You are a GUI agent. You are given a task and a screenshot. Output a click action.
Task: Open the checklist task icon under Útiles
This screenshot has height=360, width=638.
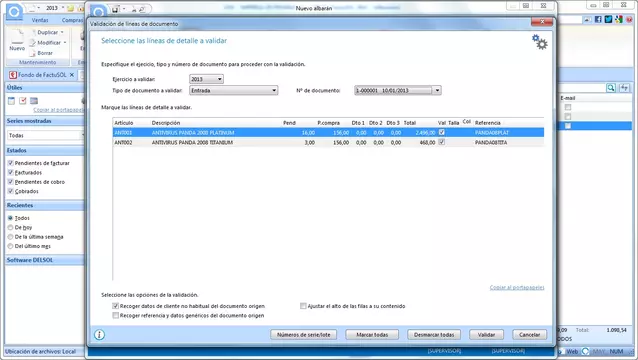[23, 100]
